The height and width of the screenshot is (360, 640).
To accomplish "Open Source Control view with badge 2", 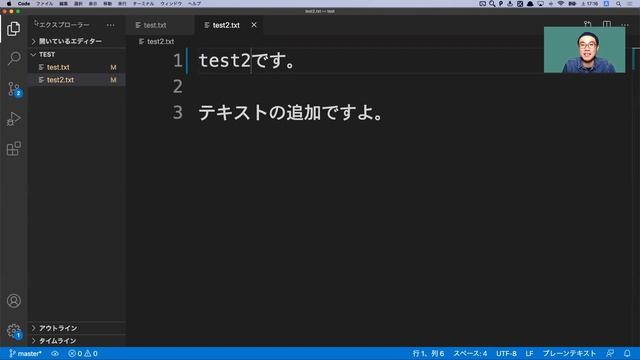I will [15, 89].
